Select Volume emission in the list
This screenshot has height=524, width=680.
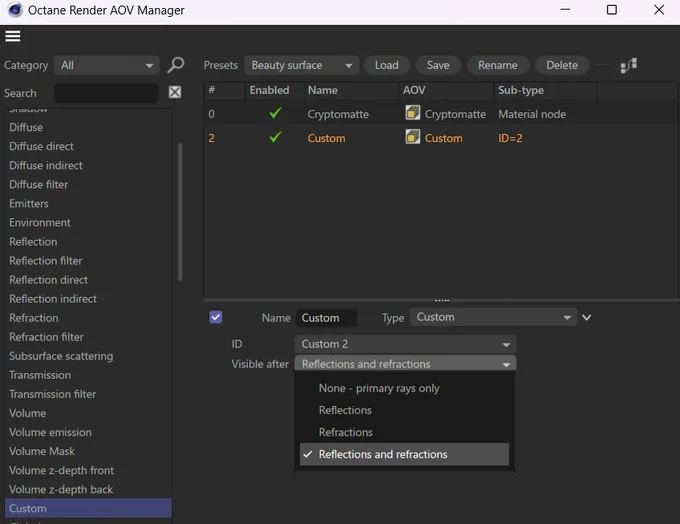click(88, 432)
